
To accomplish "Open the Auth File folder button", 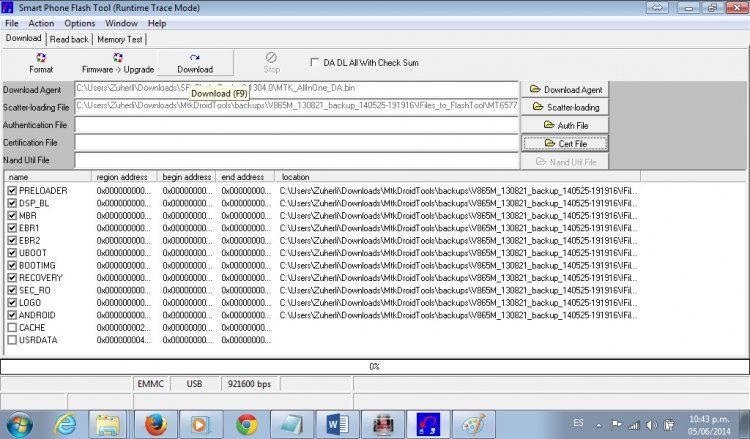I will 565,125.
